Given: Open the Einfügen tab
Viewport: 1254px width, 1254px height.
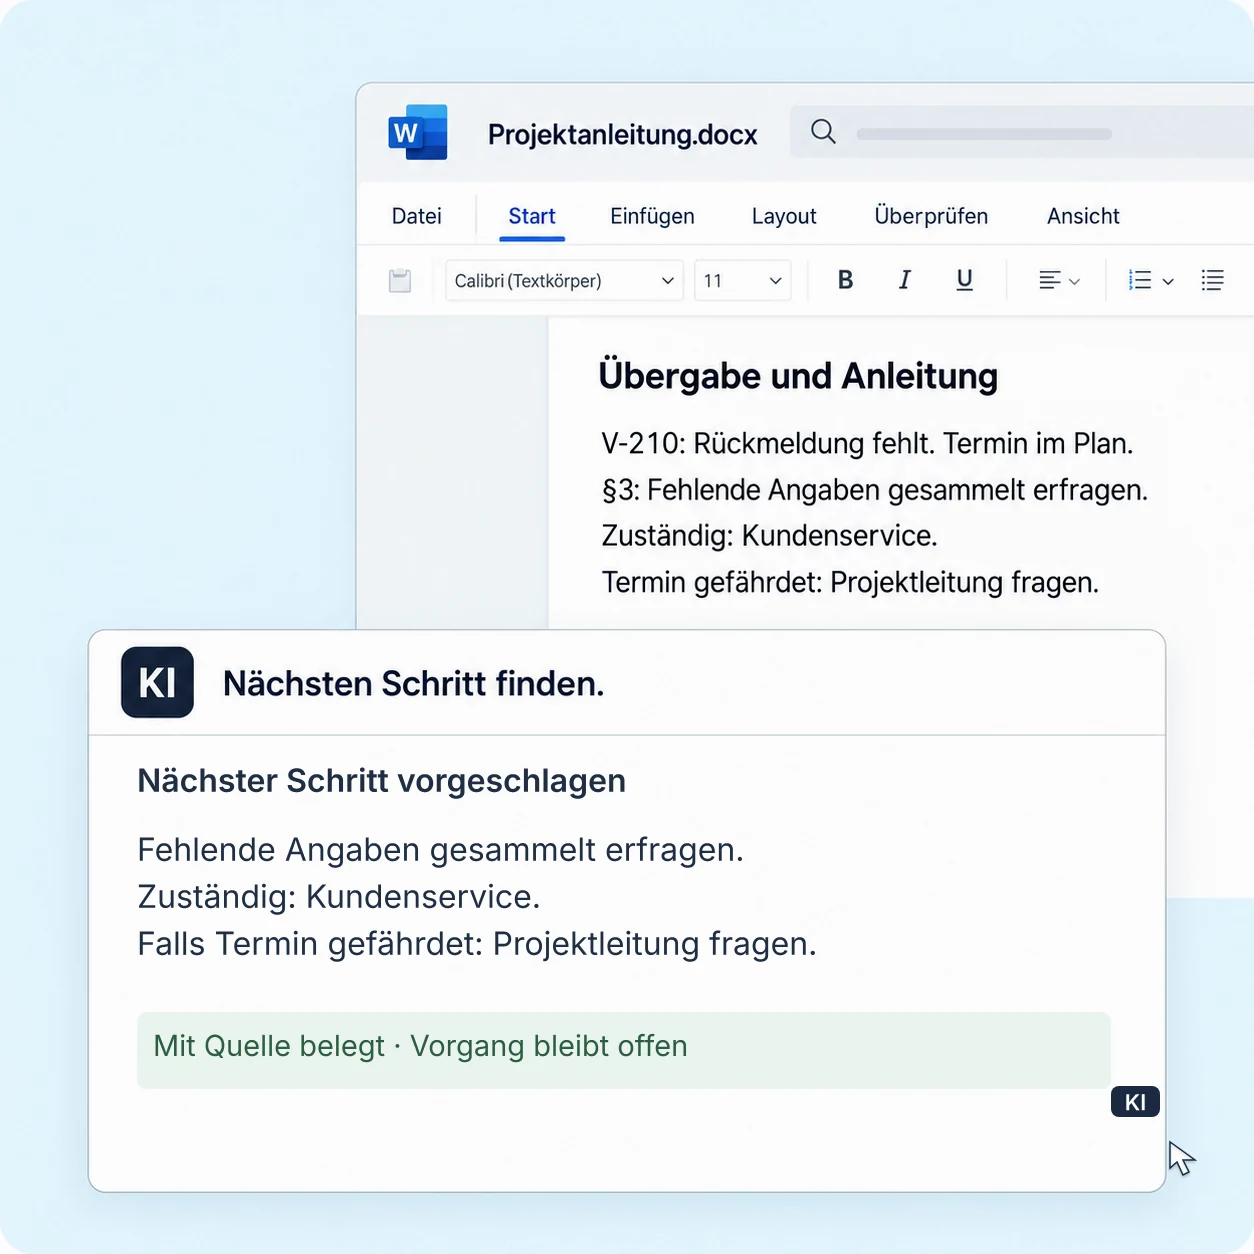Looking at the screenshot, I should 652,216.
